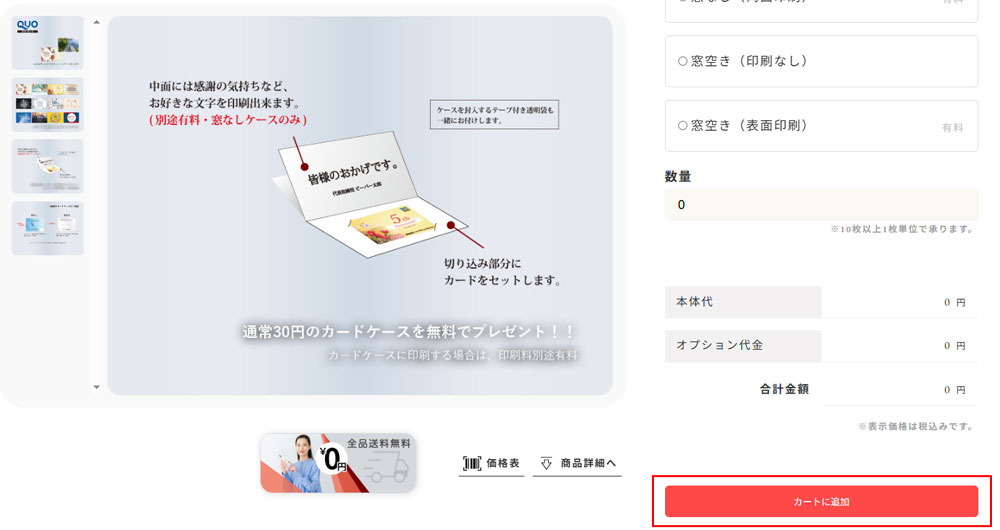Select 窓空き（印刷なし） radio option

(682, 61)
